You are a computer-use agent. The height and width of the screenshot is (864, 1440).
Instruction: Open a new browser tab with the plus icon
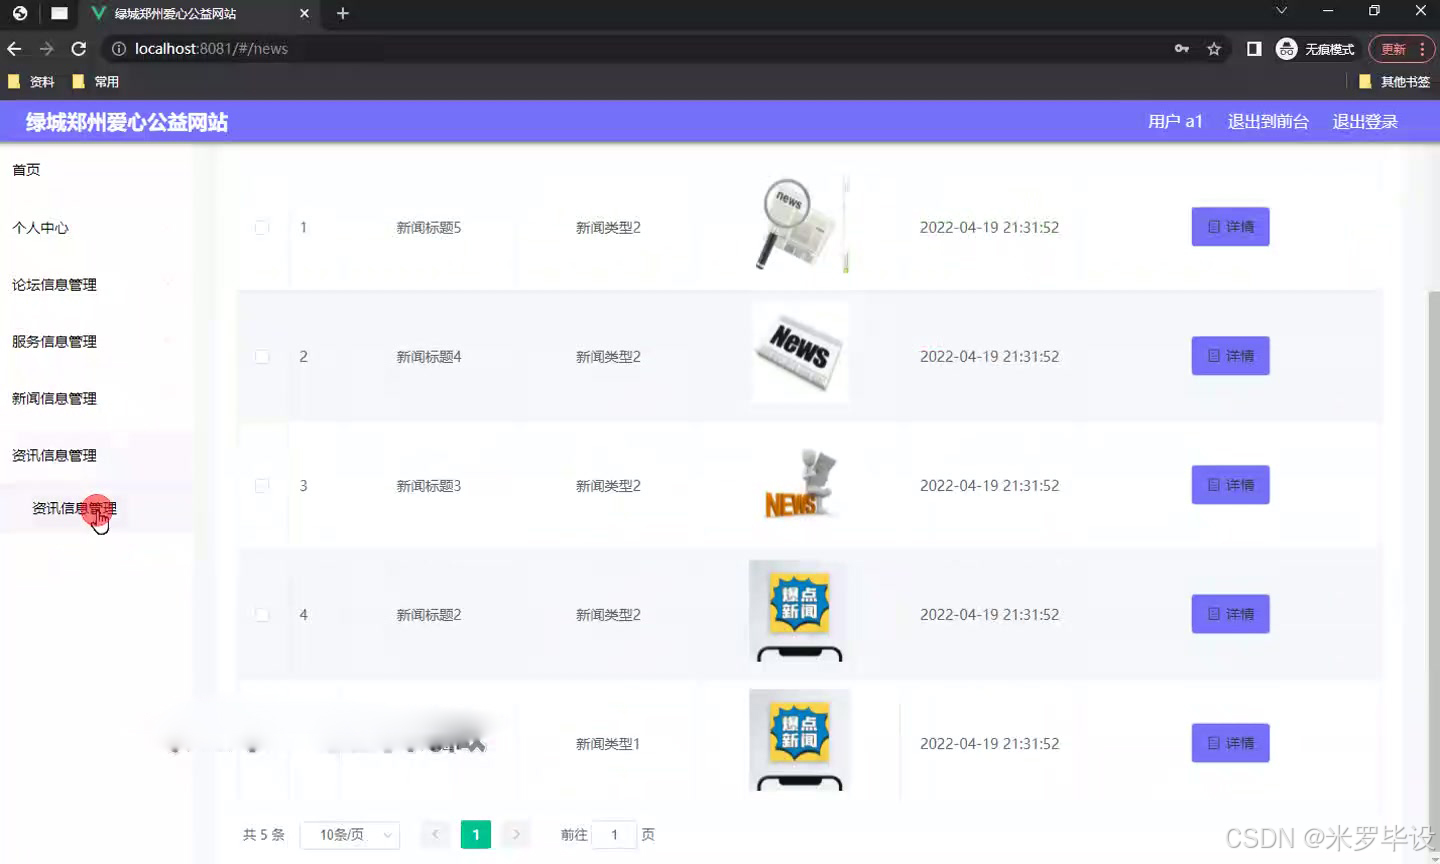(x=342, y=14)
